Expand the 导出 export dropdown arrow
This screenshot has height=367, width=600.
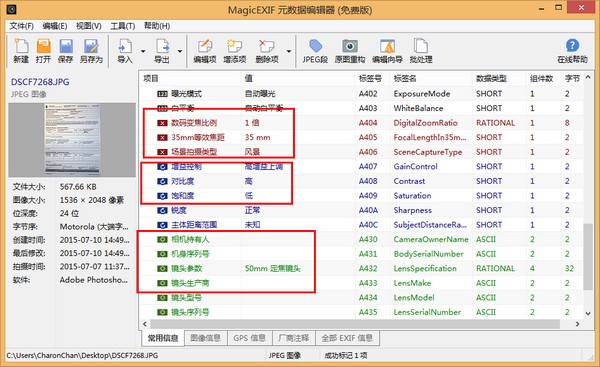tap(179, 51)
